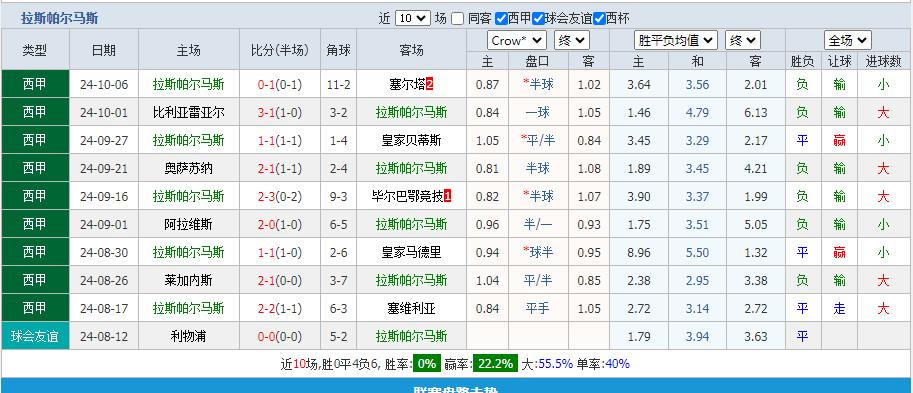
Task: Click the 盘口 column header
Action: pyautogui.click(x=538, y=61)
